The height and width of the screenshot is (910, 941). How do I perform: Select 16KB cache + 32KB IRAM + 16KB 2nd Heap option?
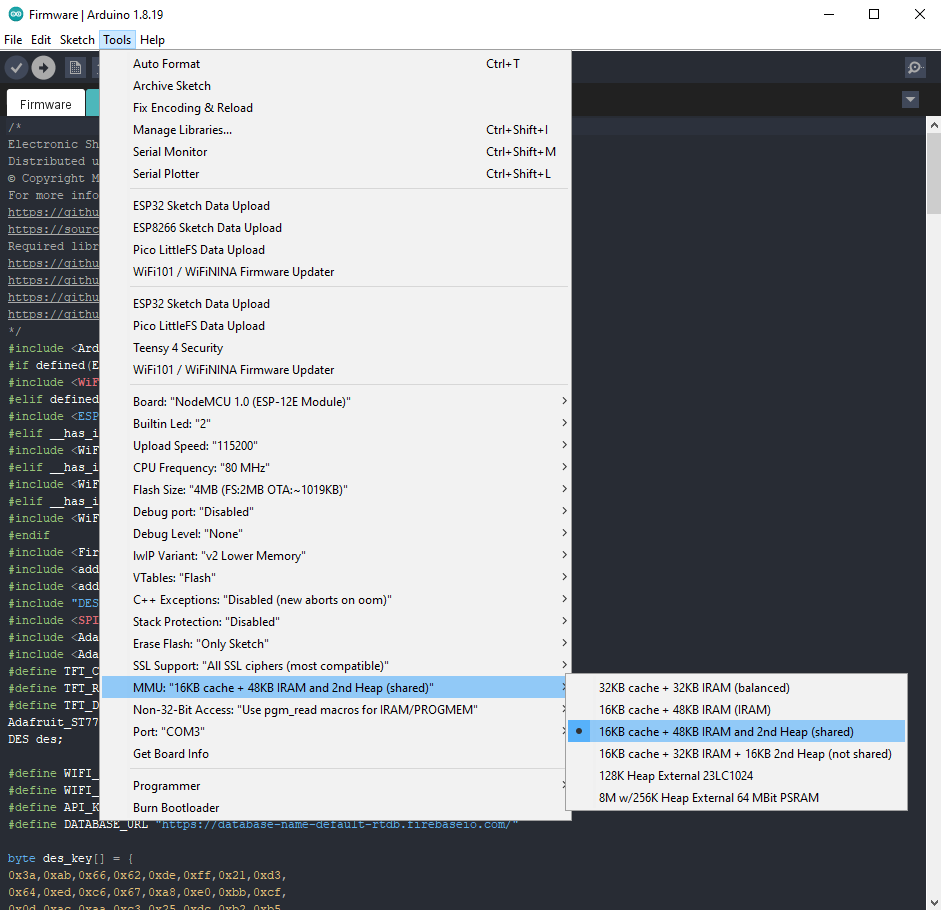[x=737, y=753]
